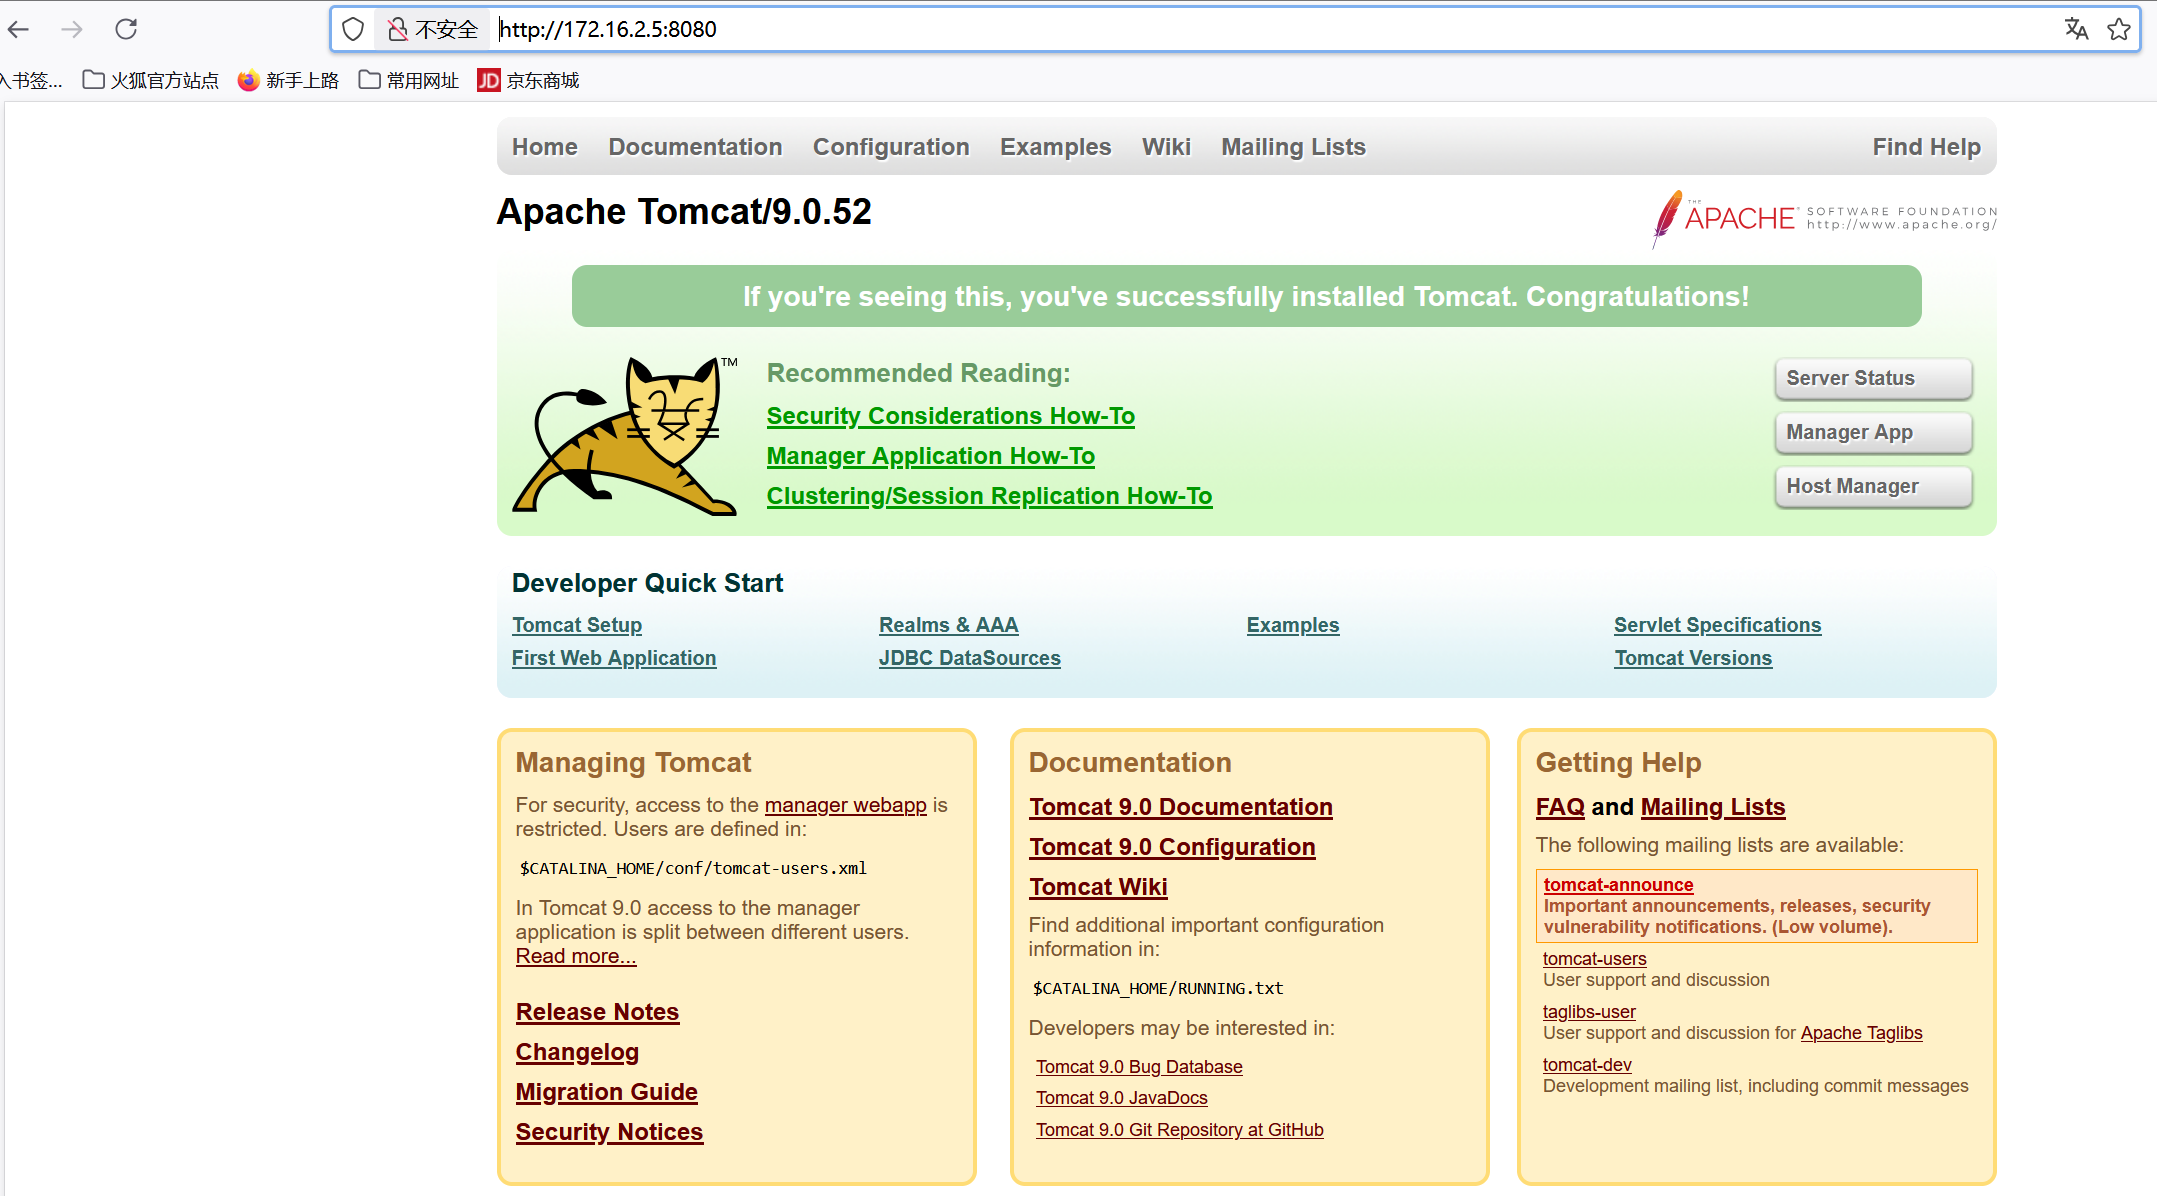Open Find Help in navigation bar

[x=1926, y=147]
